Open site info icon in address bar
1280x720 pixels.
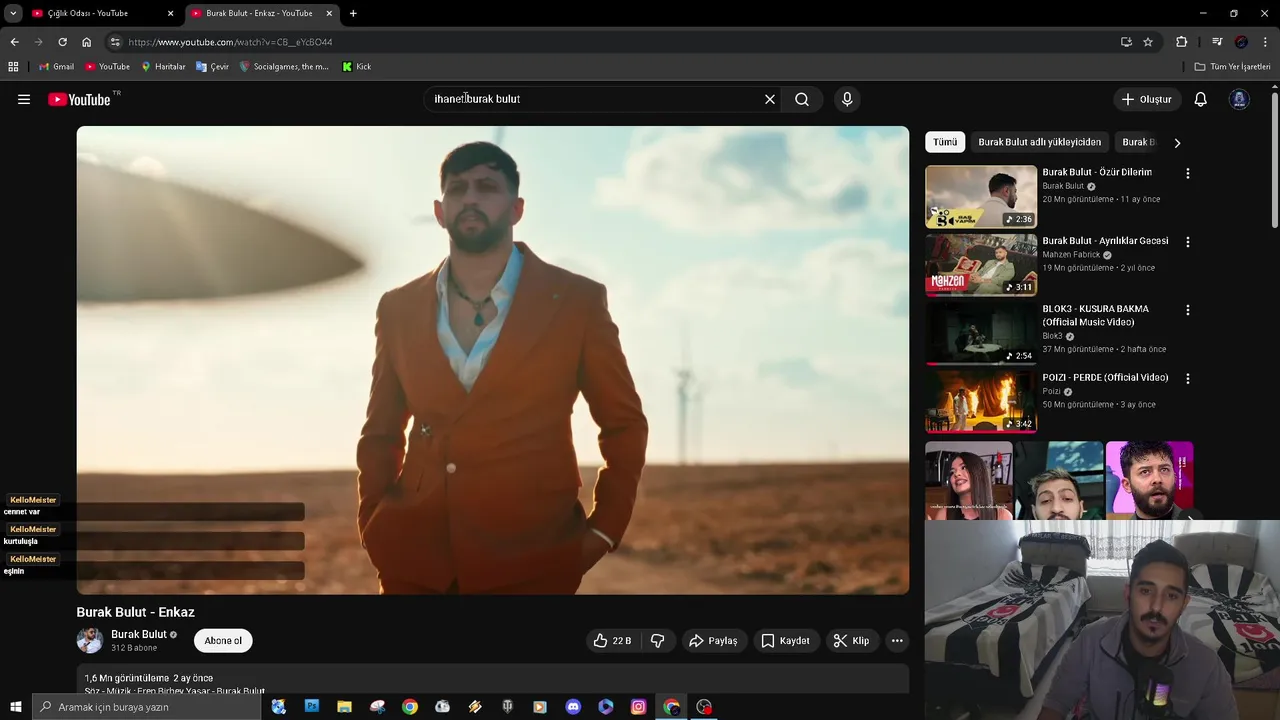pyautogui.click(x=115, y=42)
